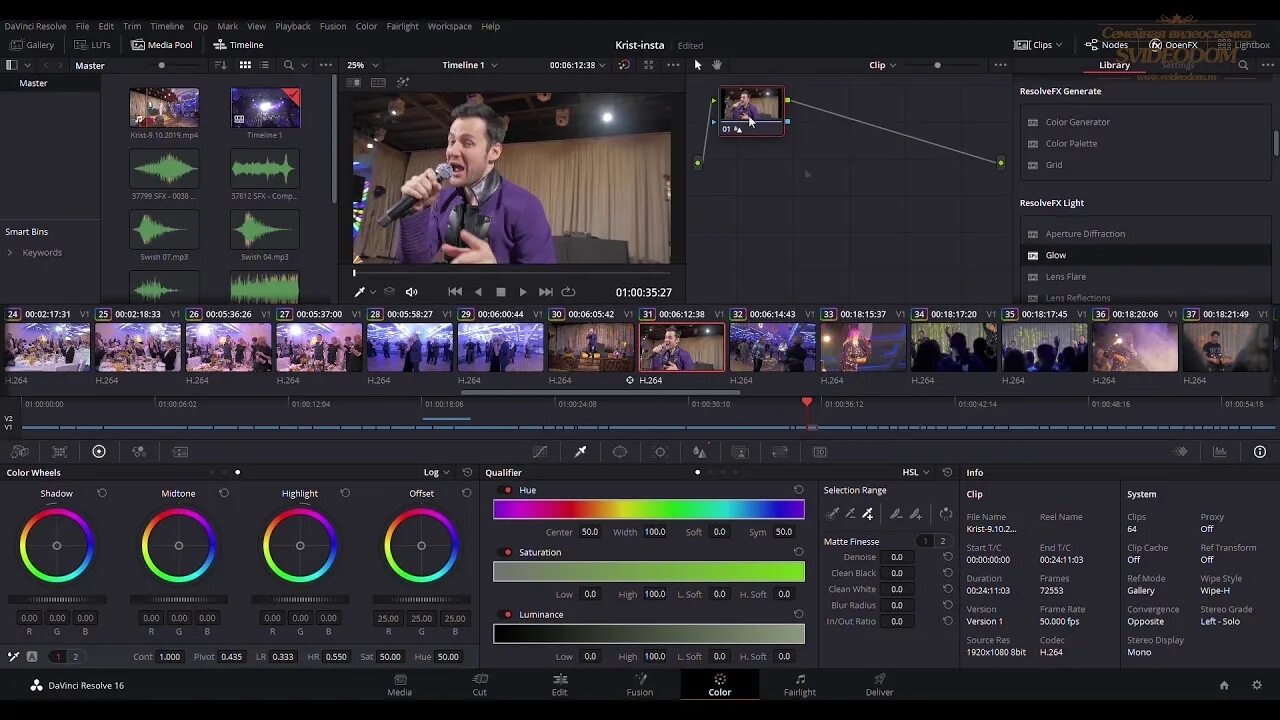Open the Color Match palette

[59, 452]
